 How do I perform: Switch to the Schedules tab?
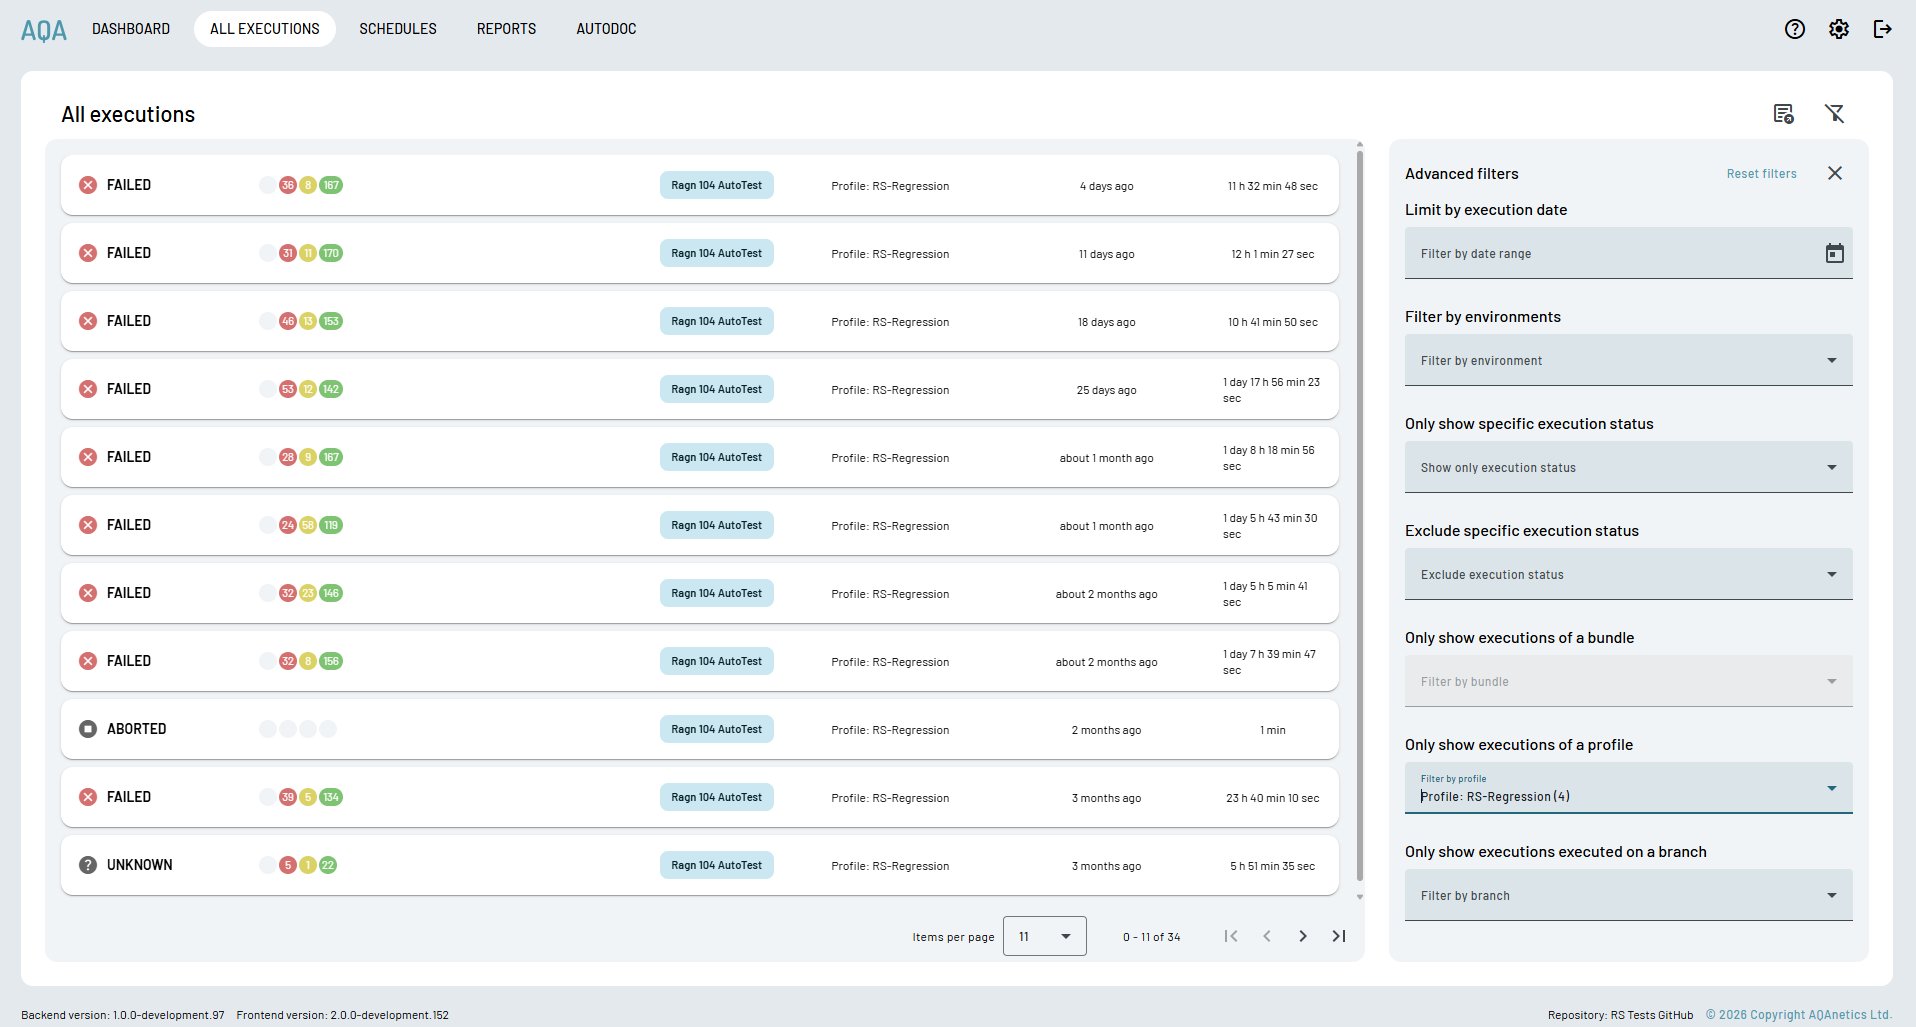pyautogui.click(x=398, y=29)
